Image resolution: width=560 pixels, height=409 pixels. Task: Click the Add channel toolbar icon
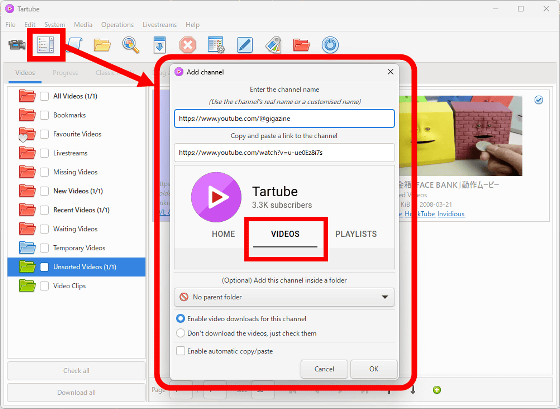[46, 45]
